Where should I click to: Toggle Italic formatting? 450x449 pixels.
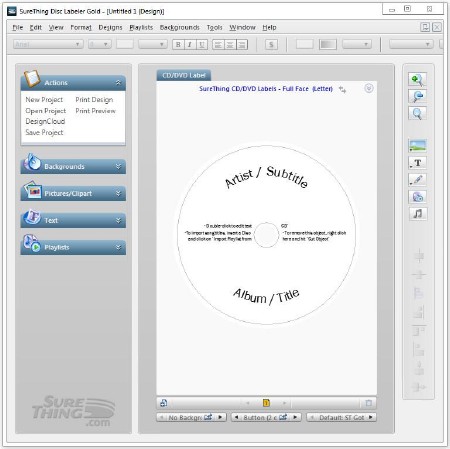click(x=190, y=44)
